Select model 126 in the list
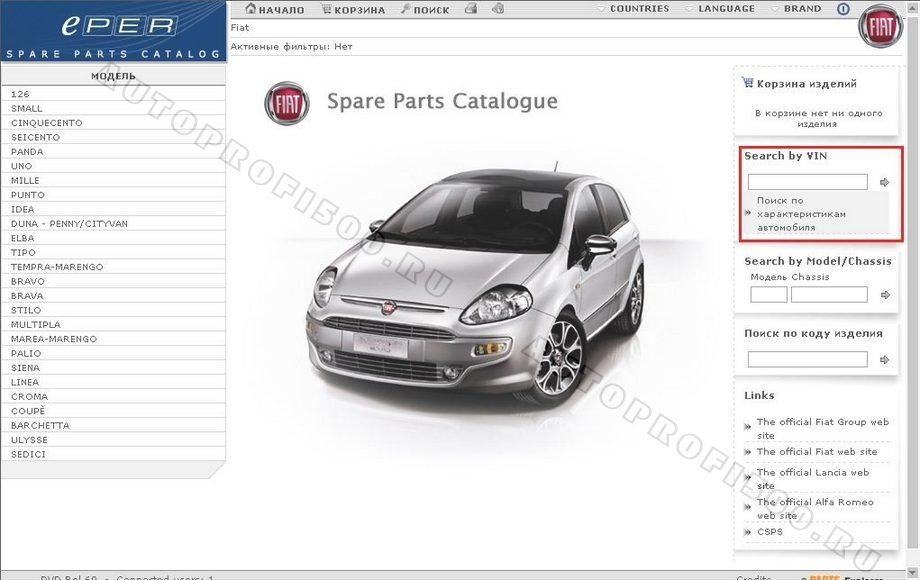920x580 pixels. pyautogui.click(x=113, y=94)
